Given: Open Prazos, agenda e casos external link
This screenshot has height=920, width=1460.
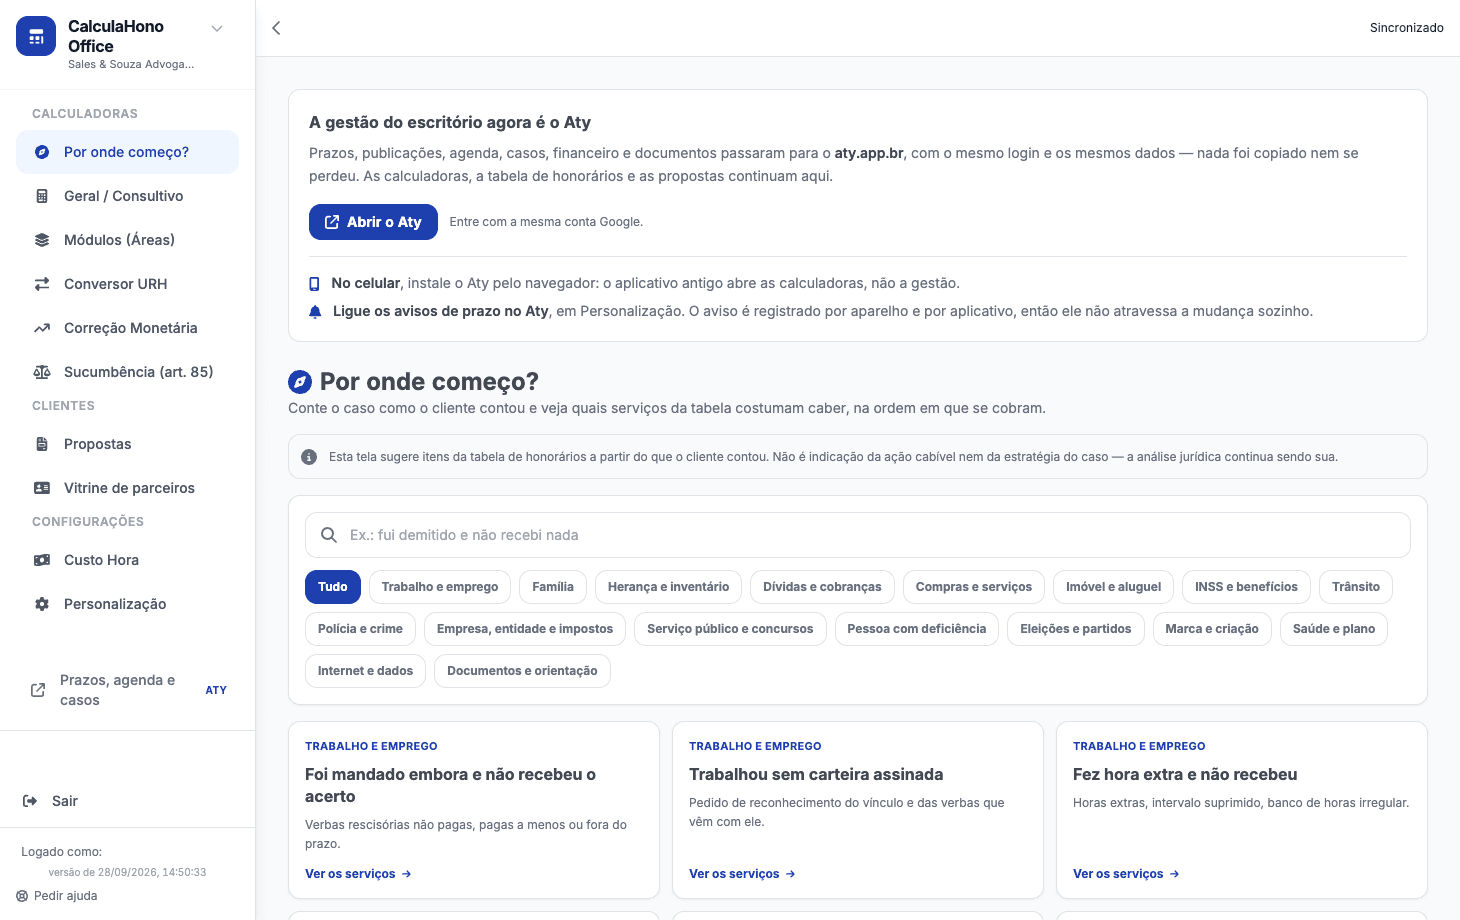Looking at the screenshot, I should pyautogui.click(x=127, y=690).
